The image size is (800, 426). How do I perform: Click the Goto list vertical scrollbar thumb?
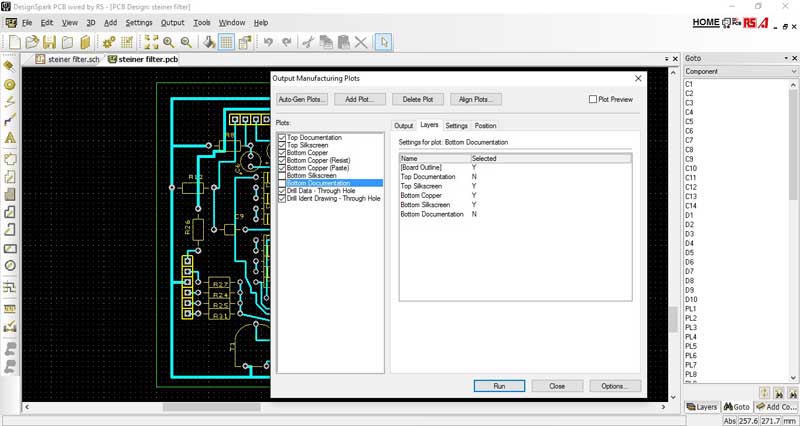coord(793,144)
